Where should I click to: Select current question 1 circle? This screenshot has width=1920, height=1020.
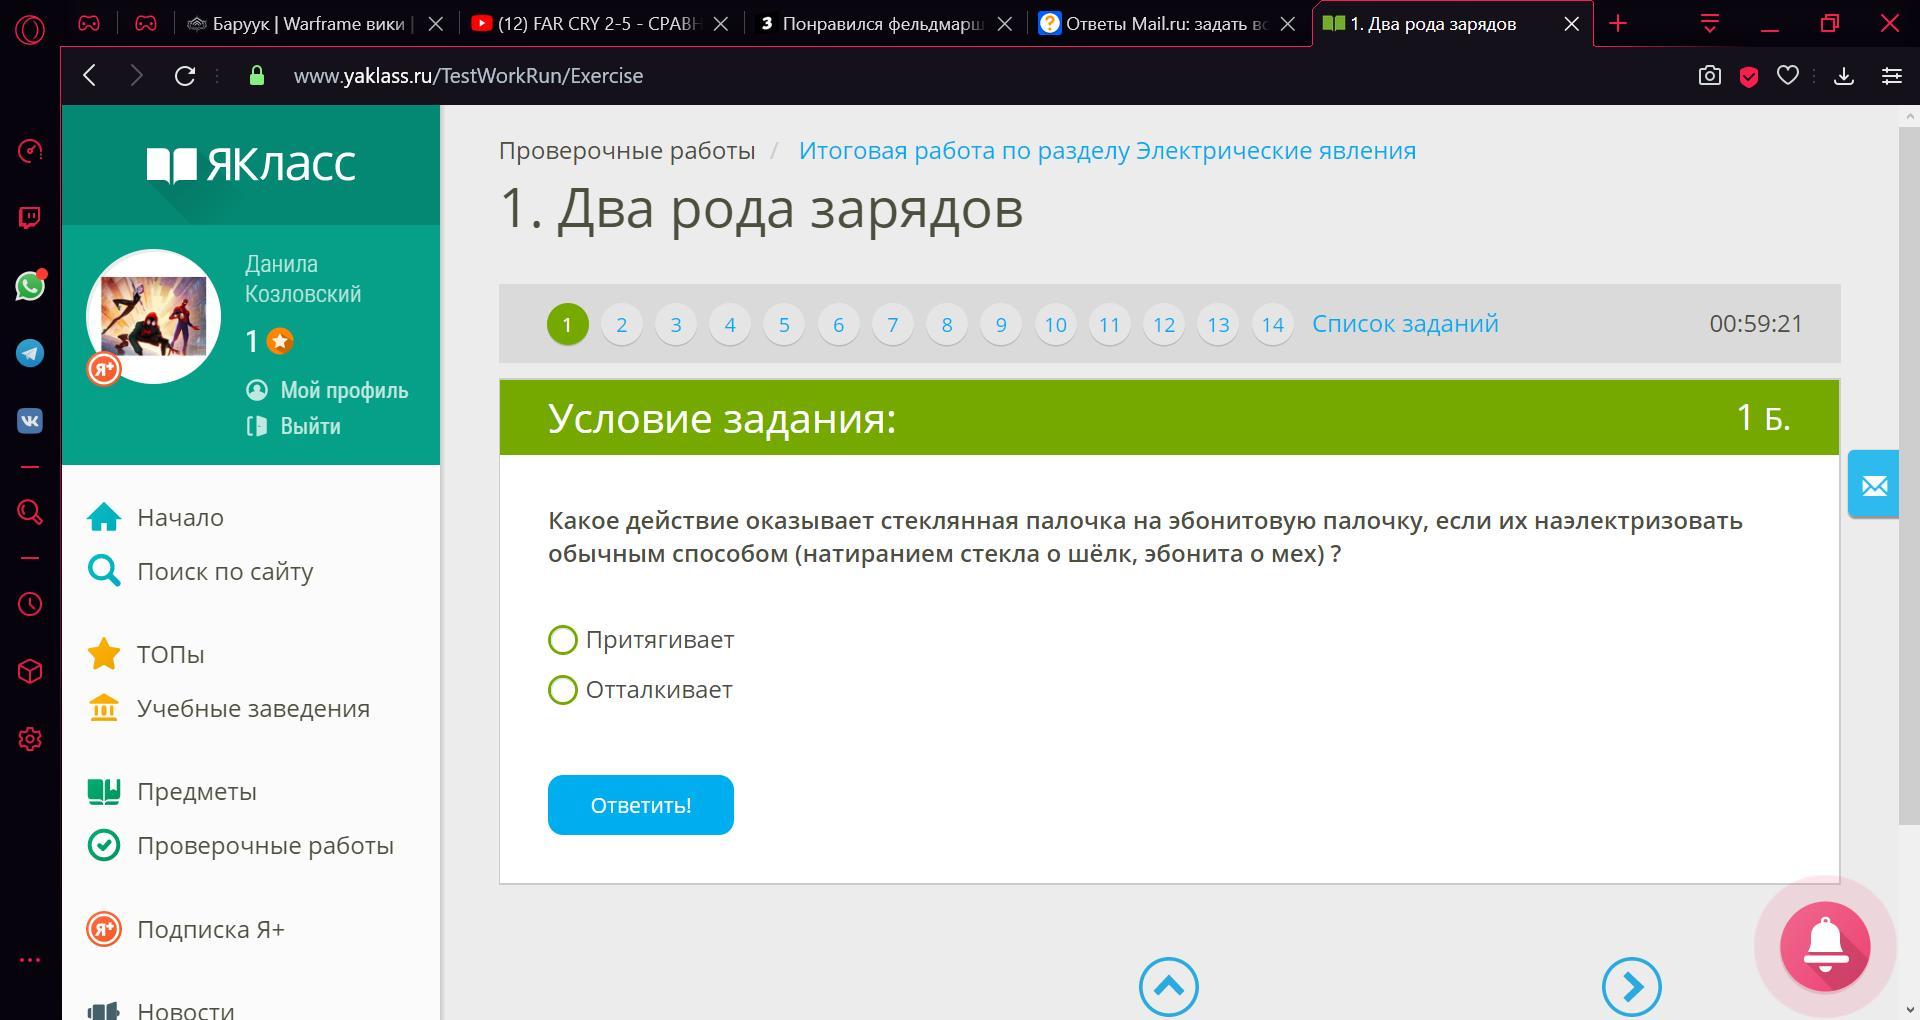pyautogui.click(x=567, y=324)
